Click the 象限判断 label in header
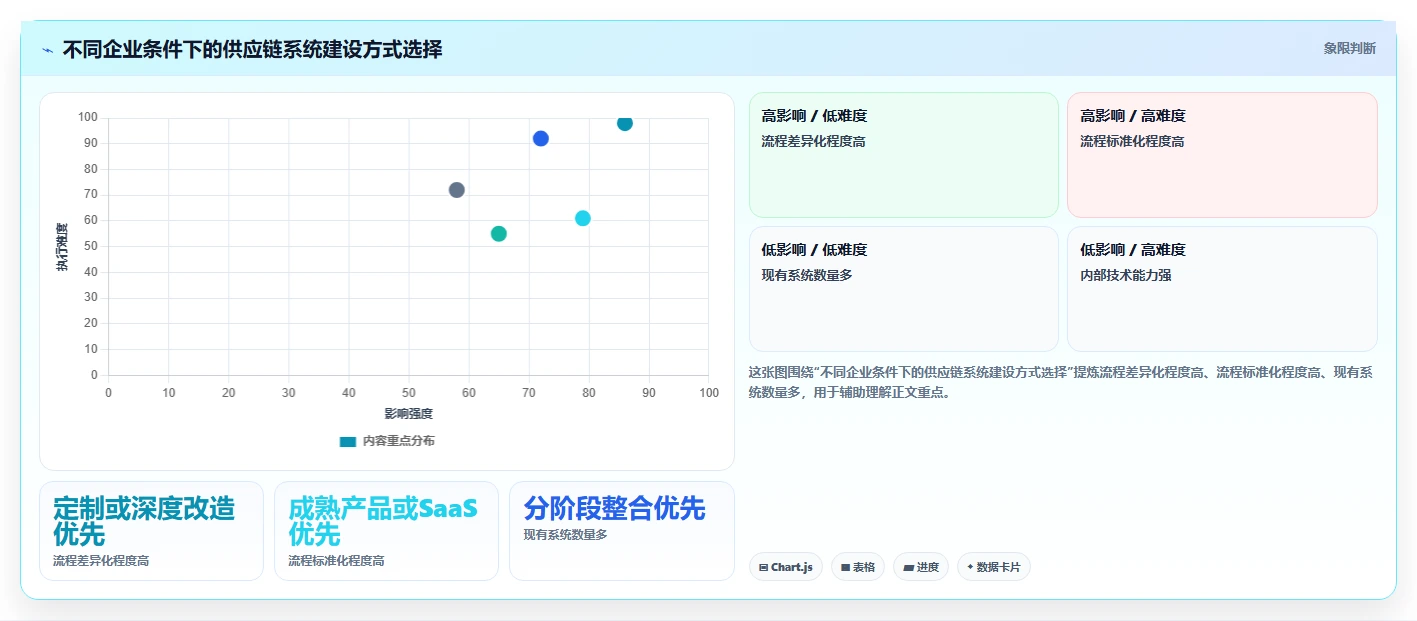This screenshot has width=1417, height=621. [x=1349, y=48]
